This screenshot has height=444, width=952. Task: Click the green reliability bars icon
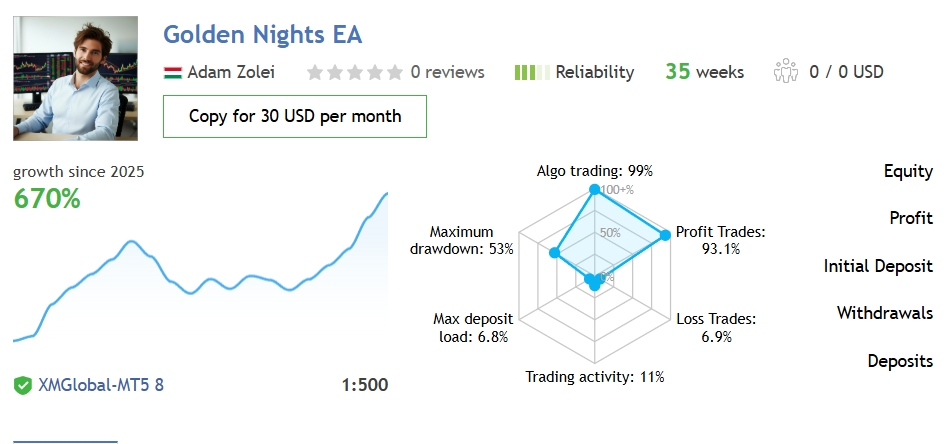click(531, 72)
